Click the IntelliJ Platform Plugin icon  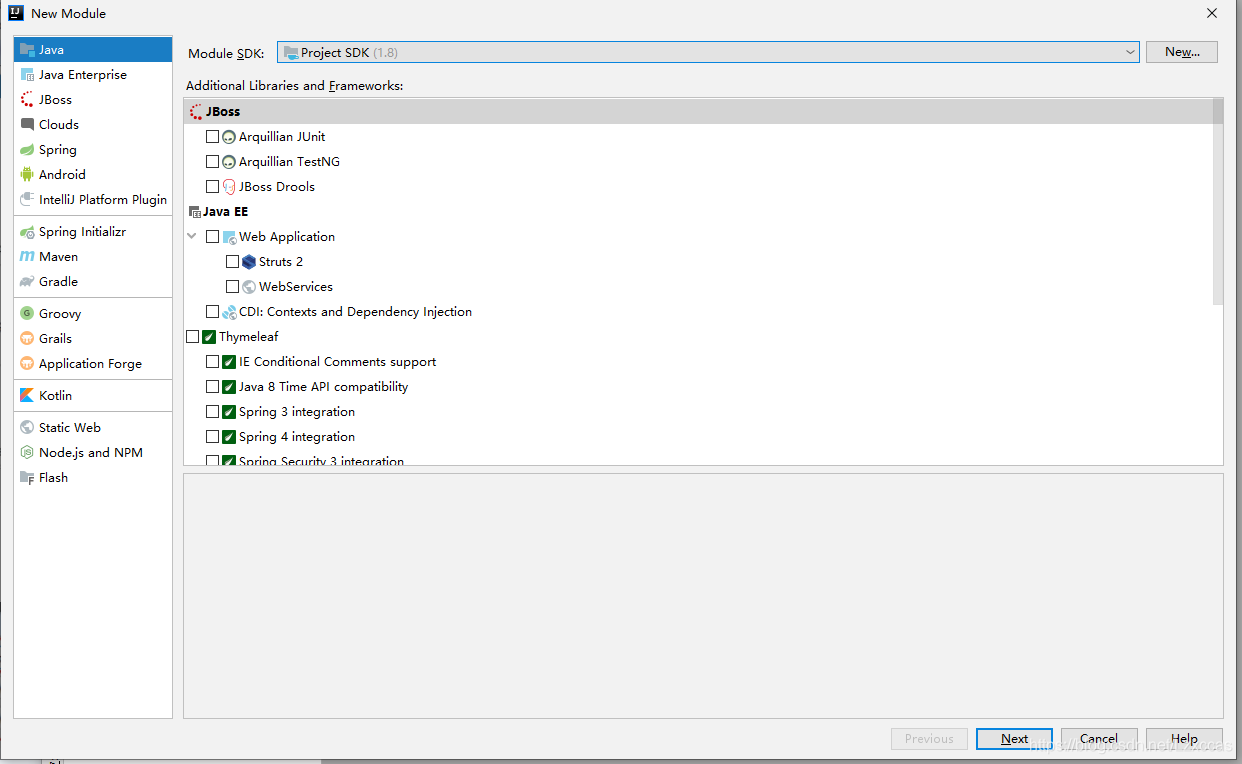tap(27, 199)
